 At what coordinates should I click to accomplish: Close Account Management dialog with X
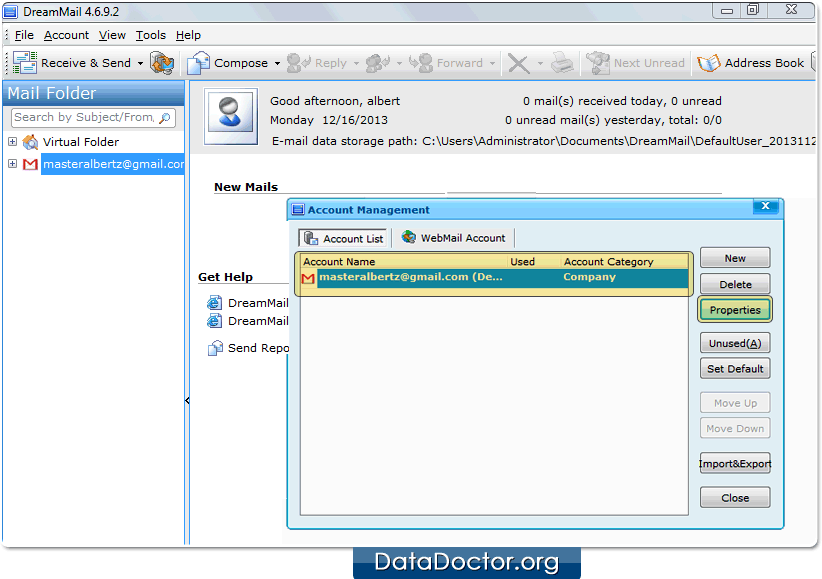click(765, 206)
